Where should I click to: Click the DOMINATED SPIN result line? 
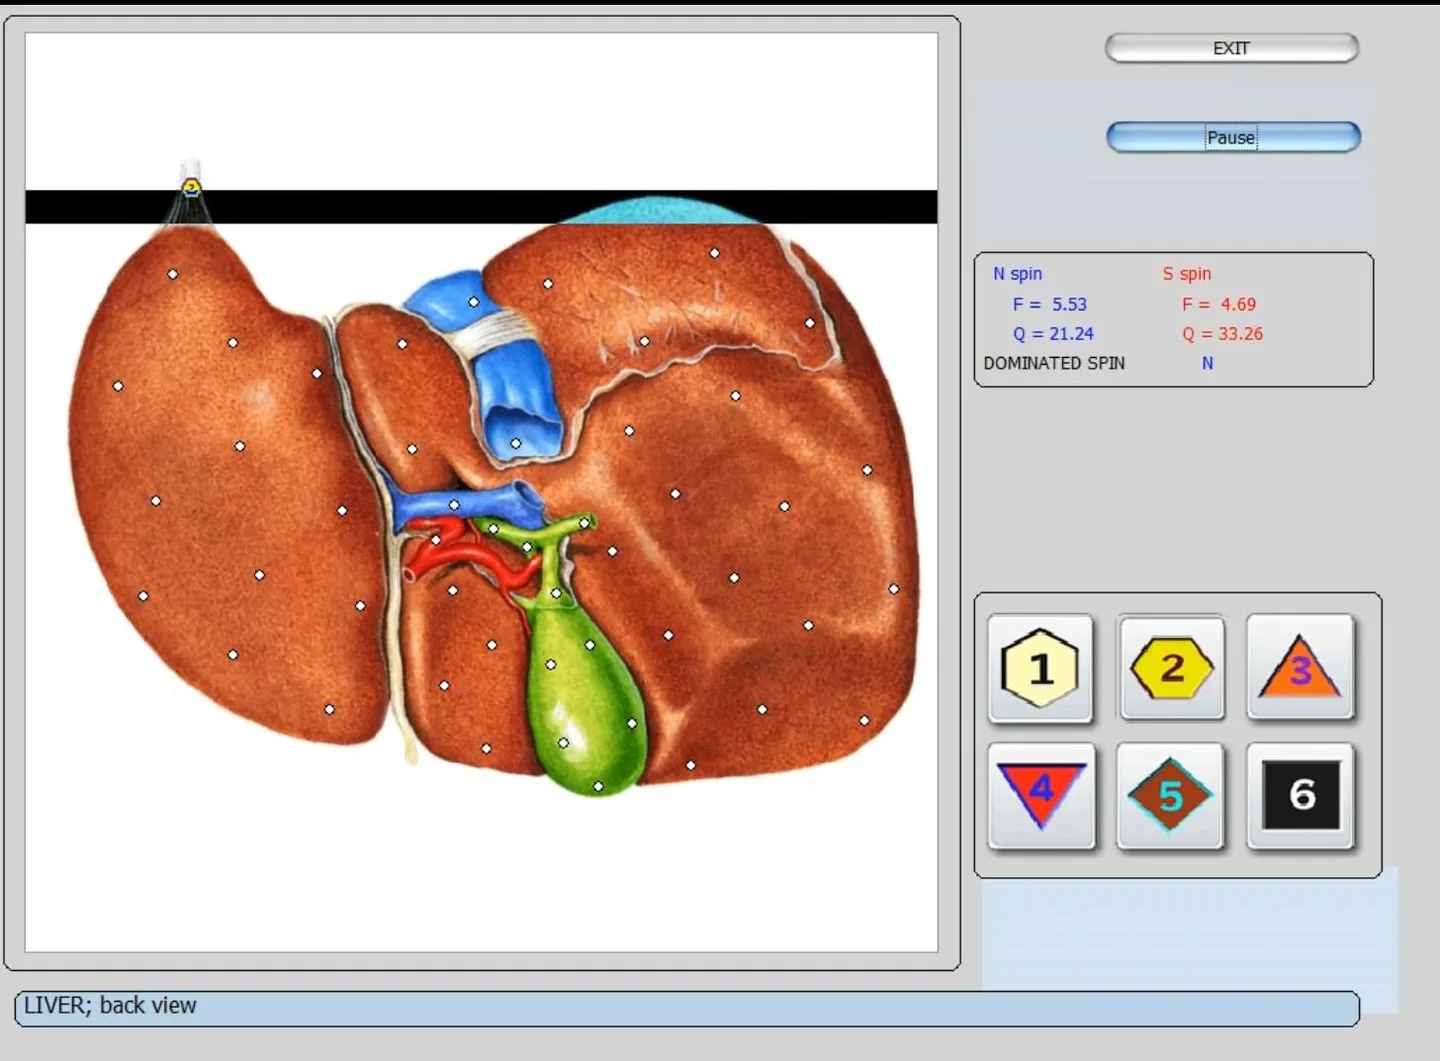1098,363
